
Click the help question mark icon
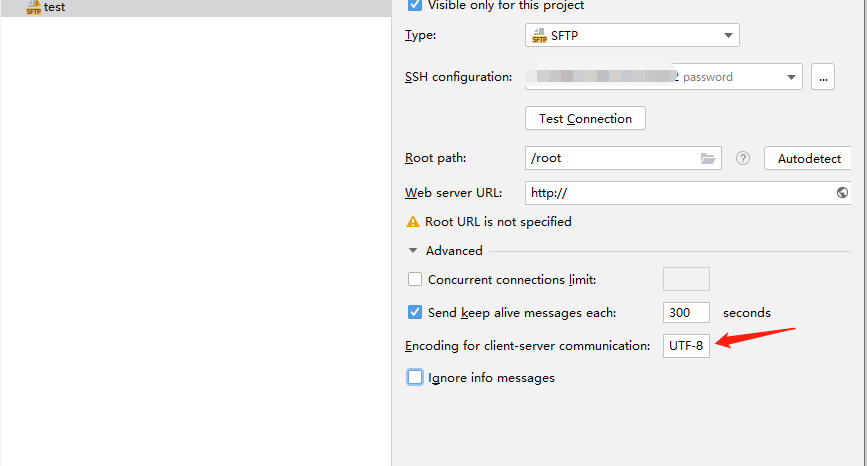click(x=743, y=158)
